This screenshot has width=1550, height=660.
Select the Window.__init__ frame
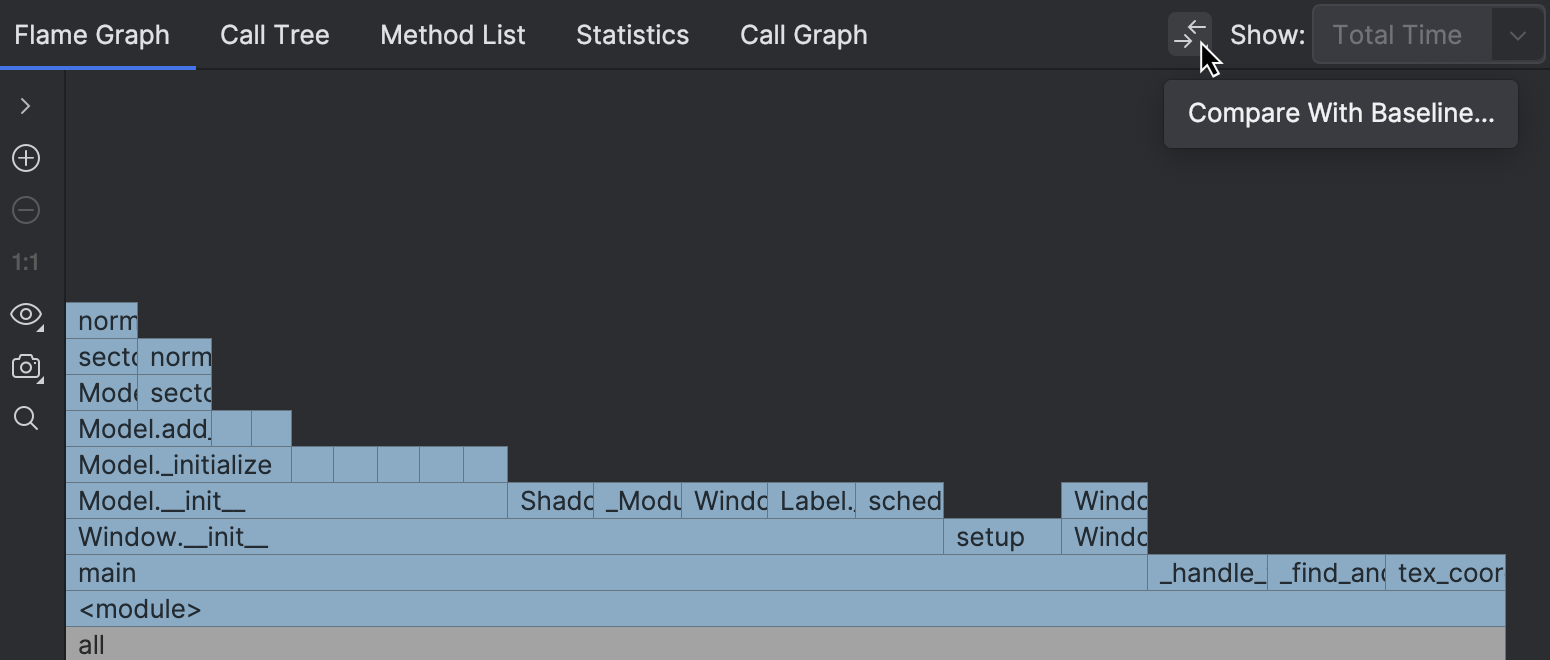[300, 537]
